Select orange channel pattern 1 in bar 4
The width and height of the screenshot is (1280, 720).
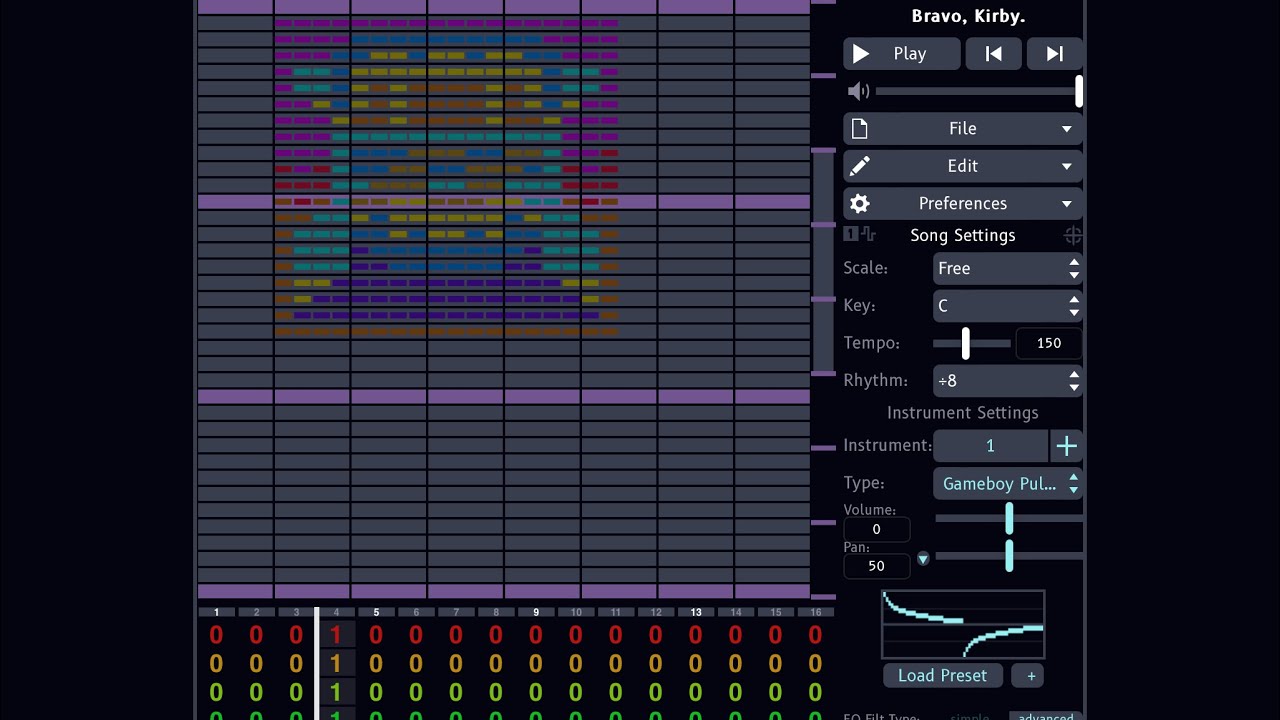(x=336, y=663)
